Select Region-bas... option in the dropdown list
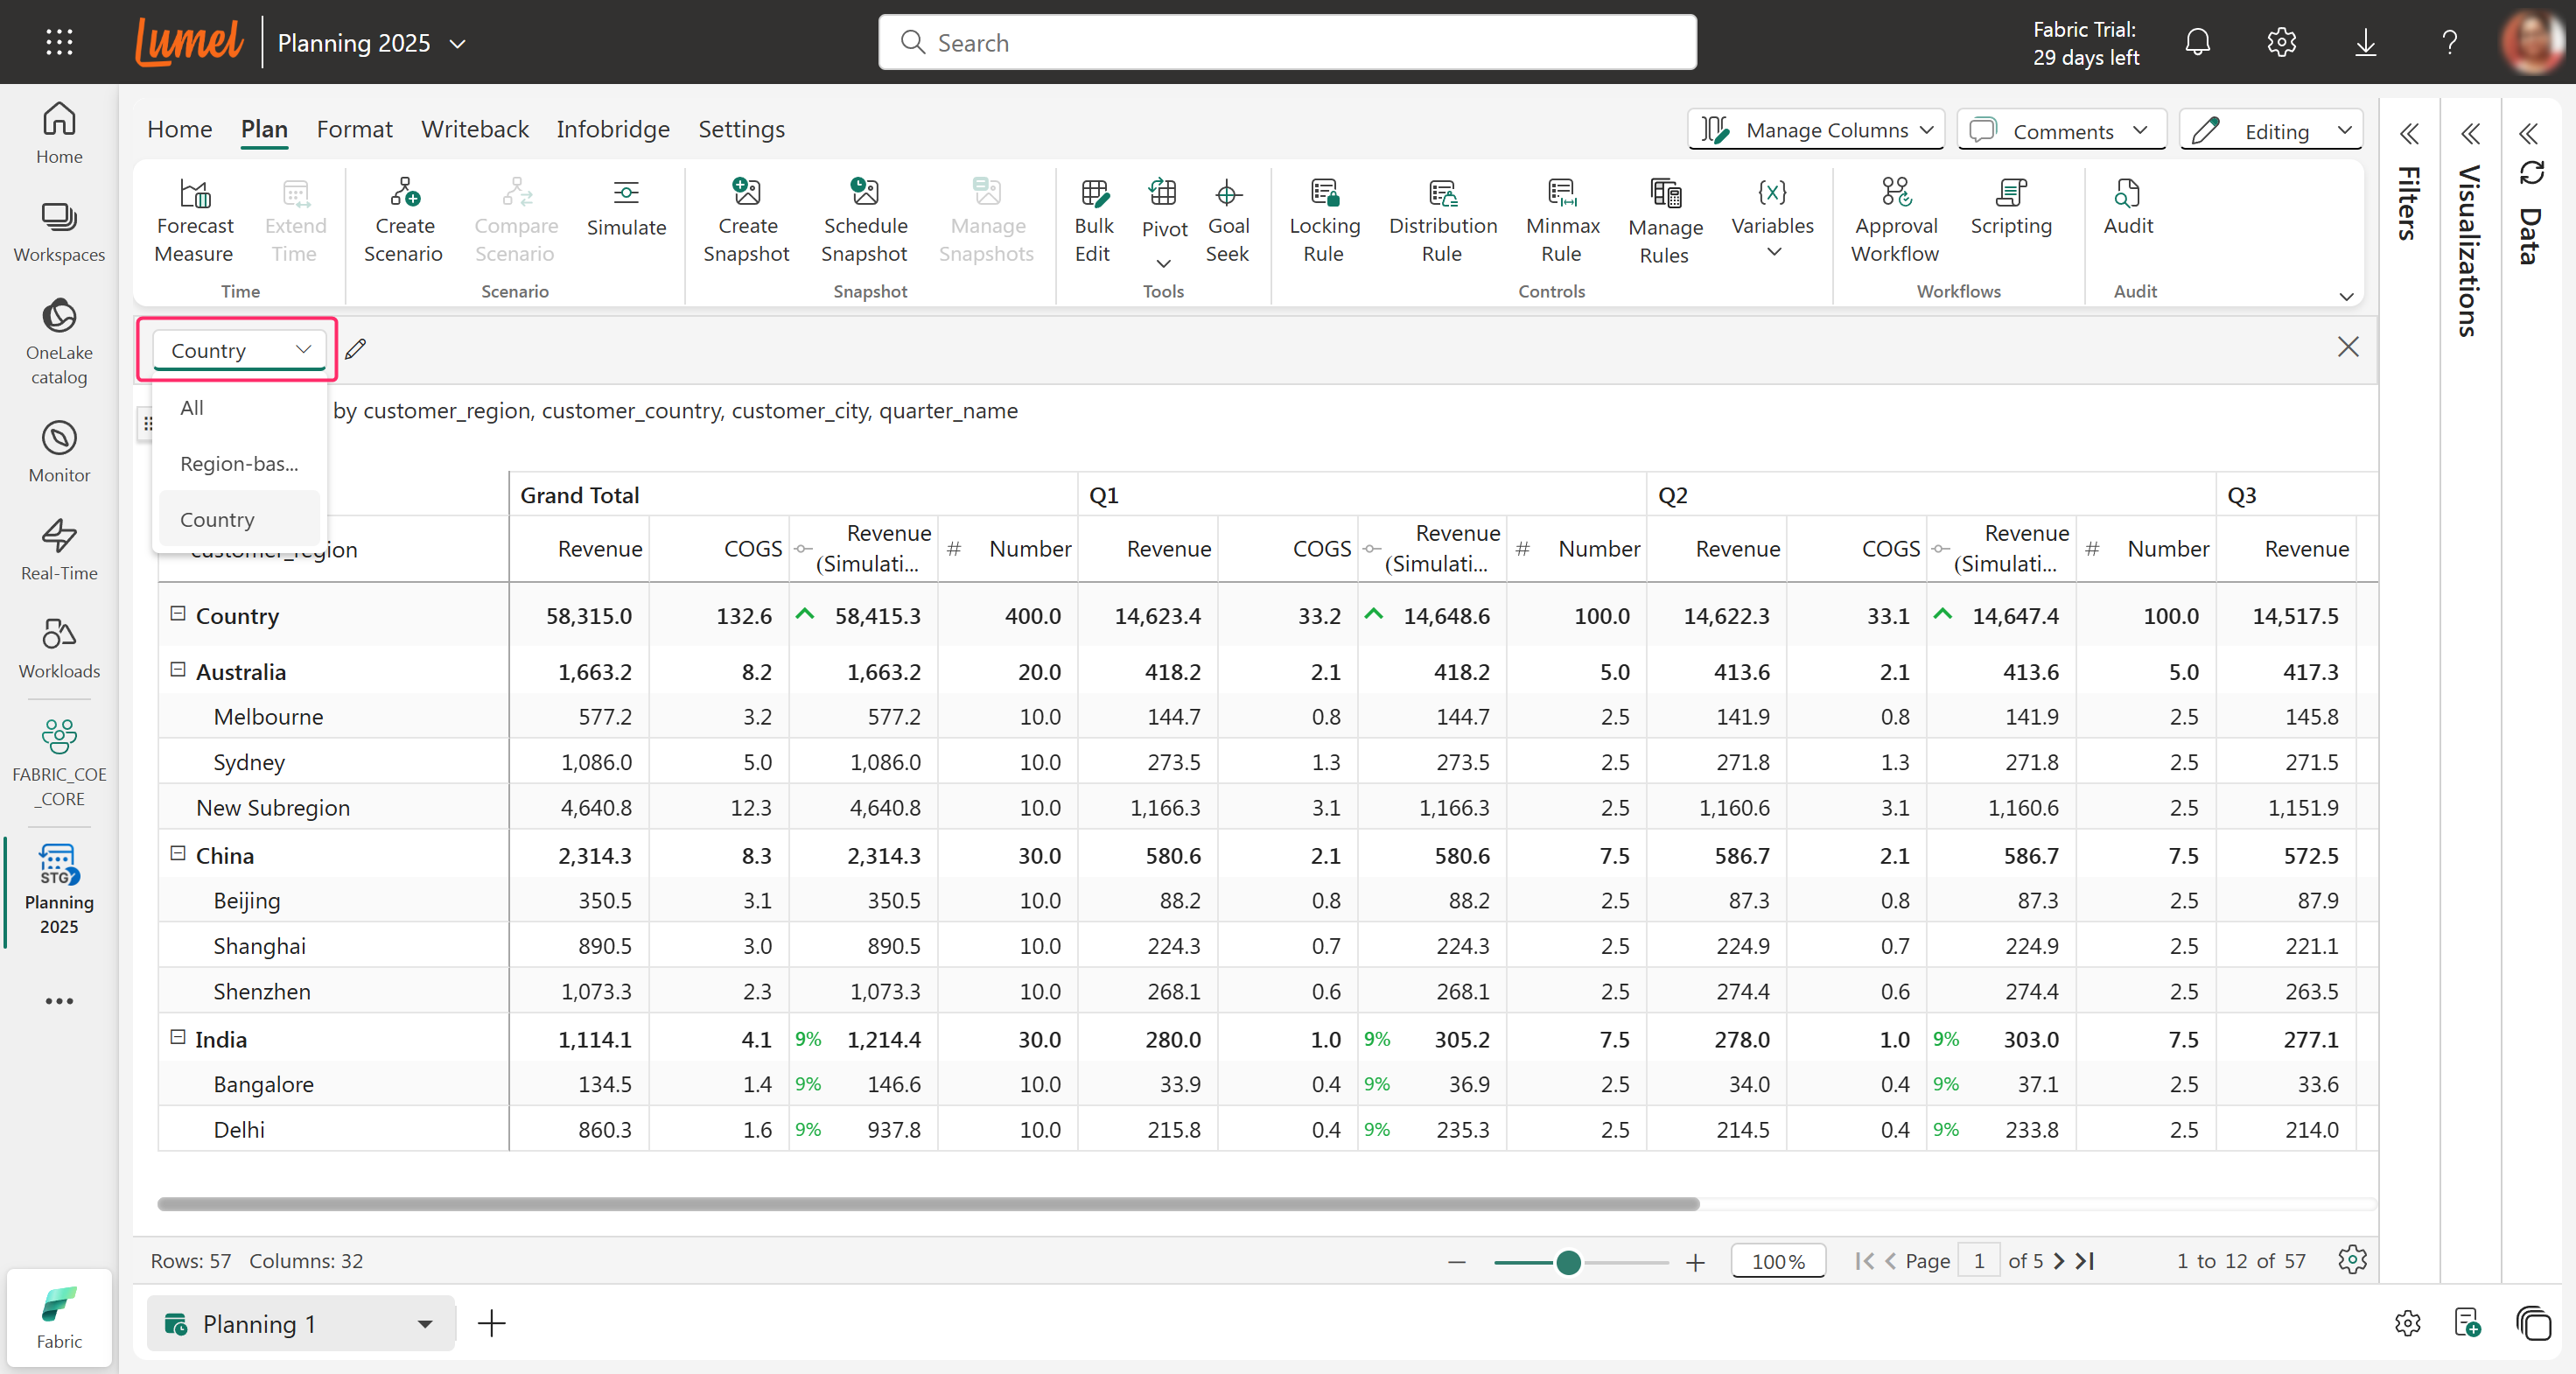Screen dimensions: 2576x1374 239,464
